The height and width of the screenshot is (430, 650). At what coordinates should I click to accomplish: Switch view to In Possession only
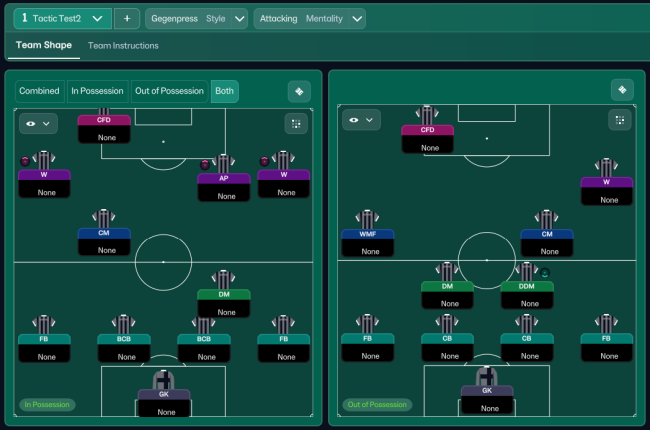click(97, 91)
